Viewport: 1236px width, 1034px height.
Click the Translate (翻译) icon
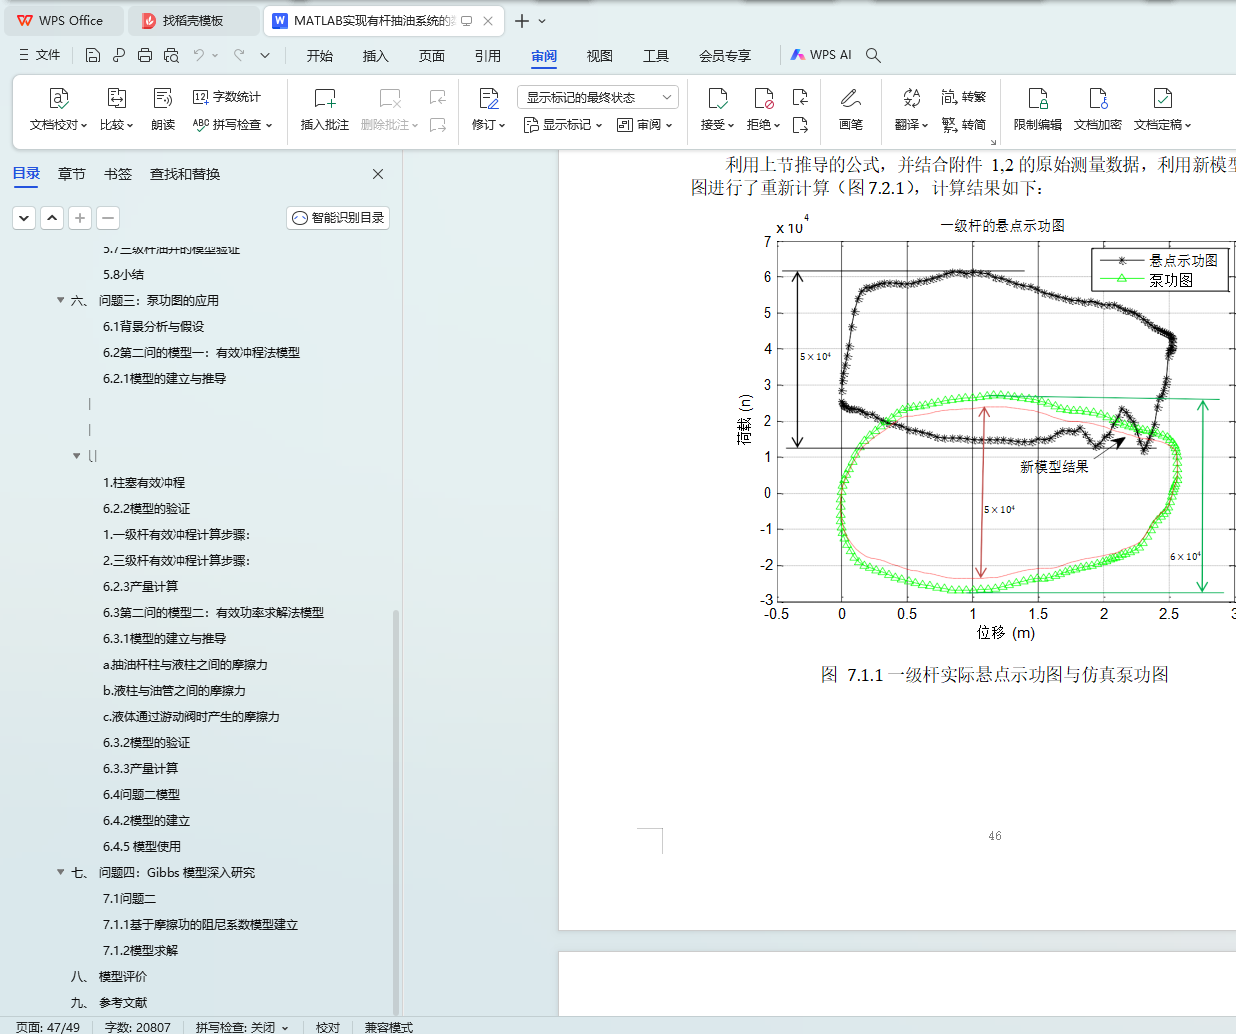click(x=911, y=98)
